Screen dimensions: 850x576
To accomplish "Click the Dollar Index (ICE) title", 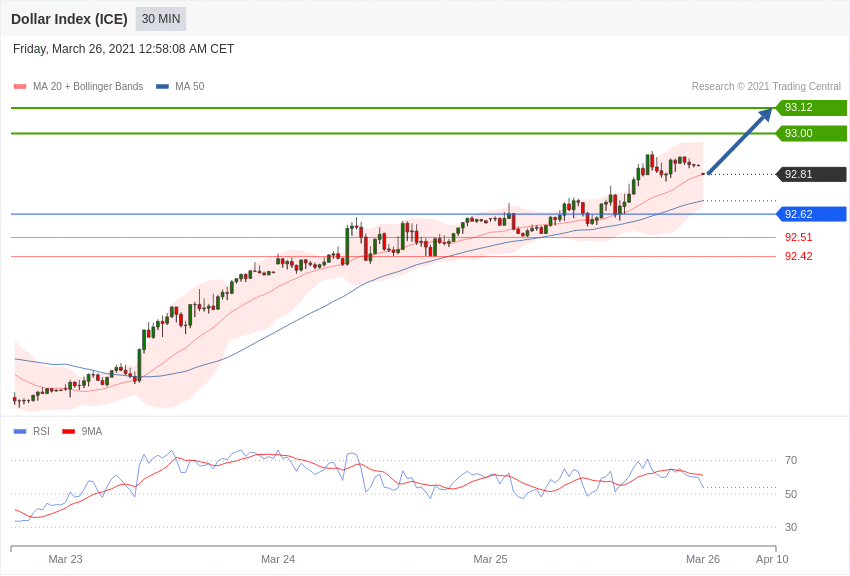I will click(69, 19).
